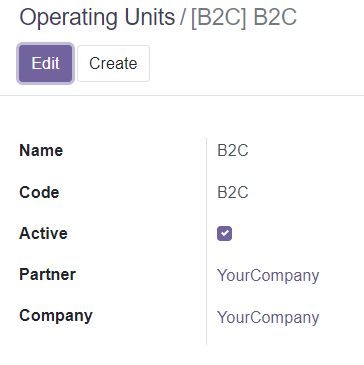Click the Company field label
The width and height of the screenshot is (364, 365).
coord(56,315)
